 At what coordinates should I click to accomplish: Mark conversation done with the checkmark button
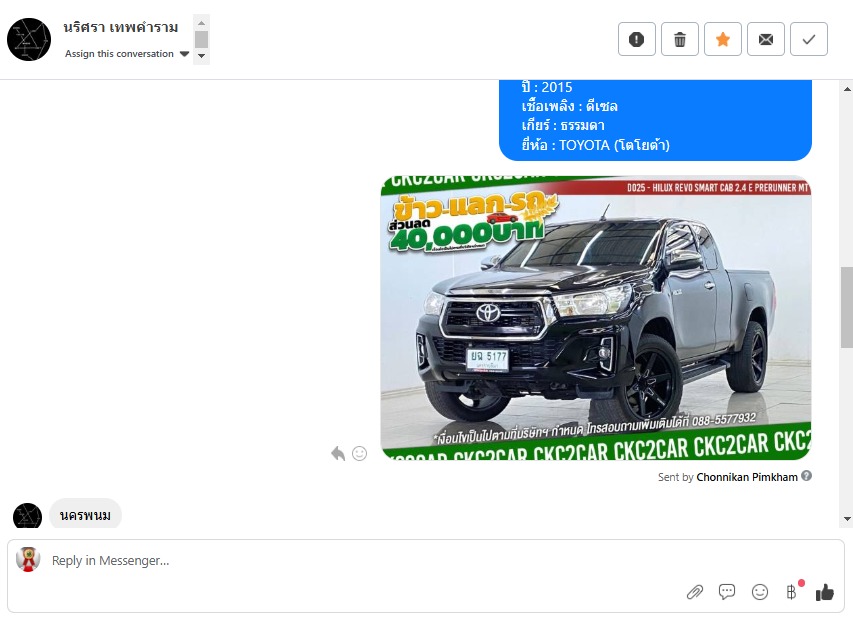808,39
